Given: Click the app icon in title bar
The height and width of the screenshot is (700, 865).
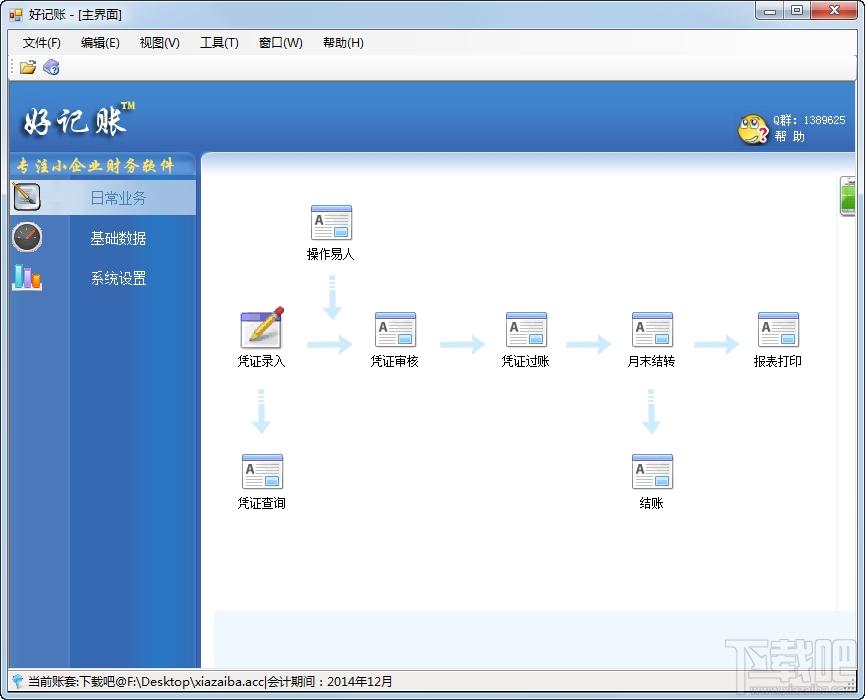Looking at the screenshot, I should click(15, 15).
